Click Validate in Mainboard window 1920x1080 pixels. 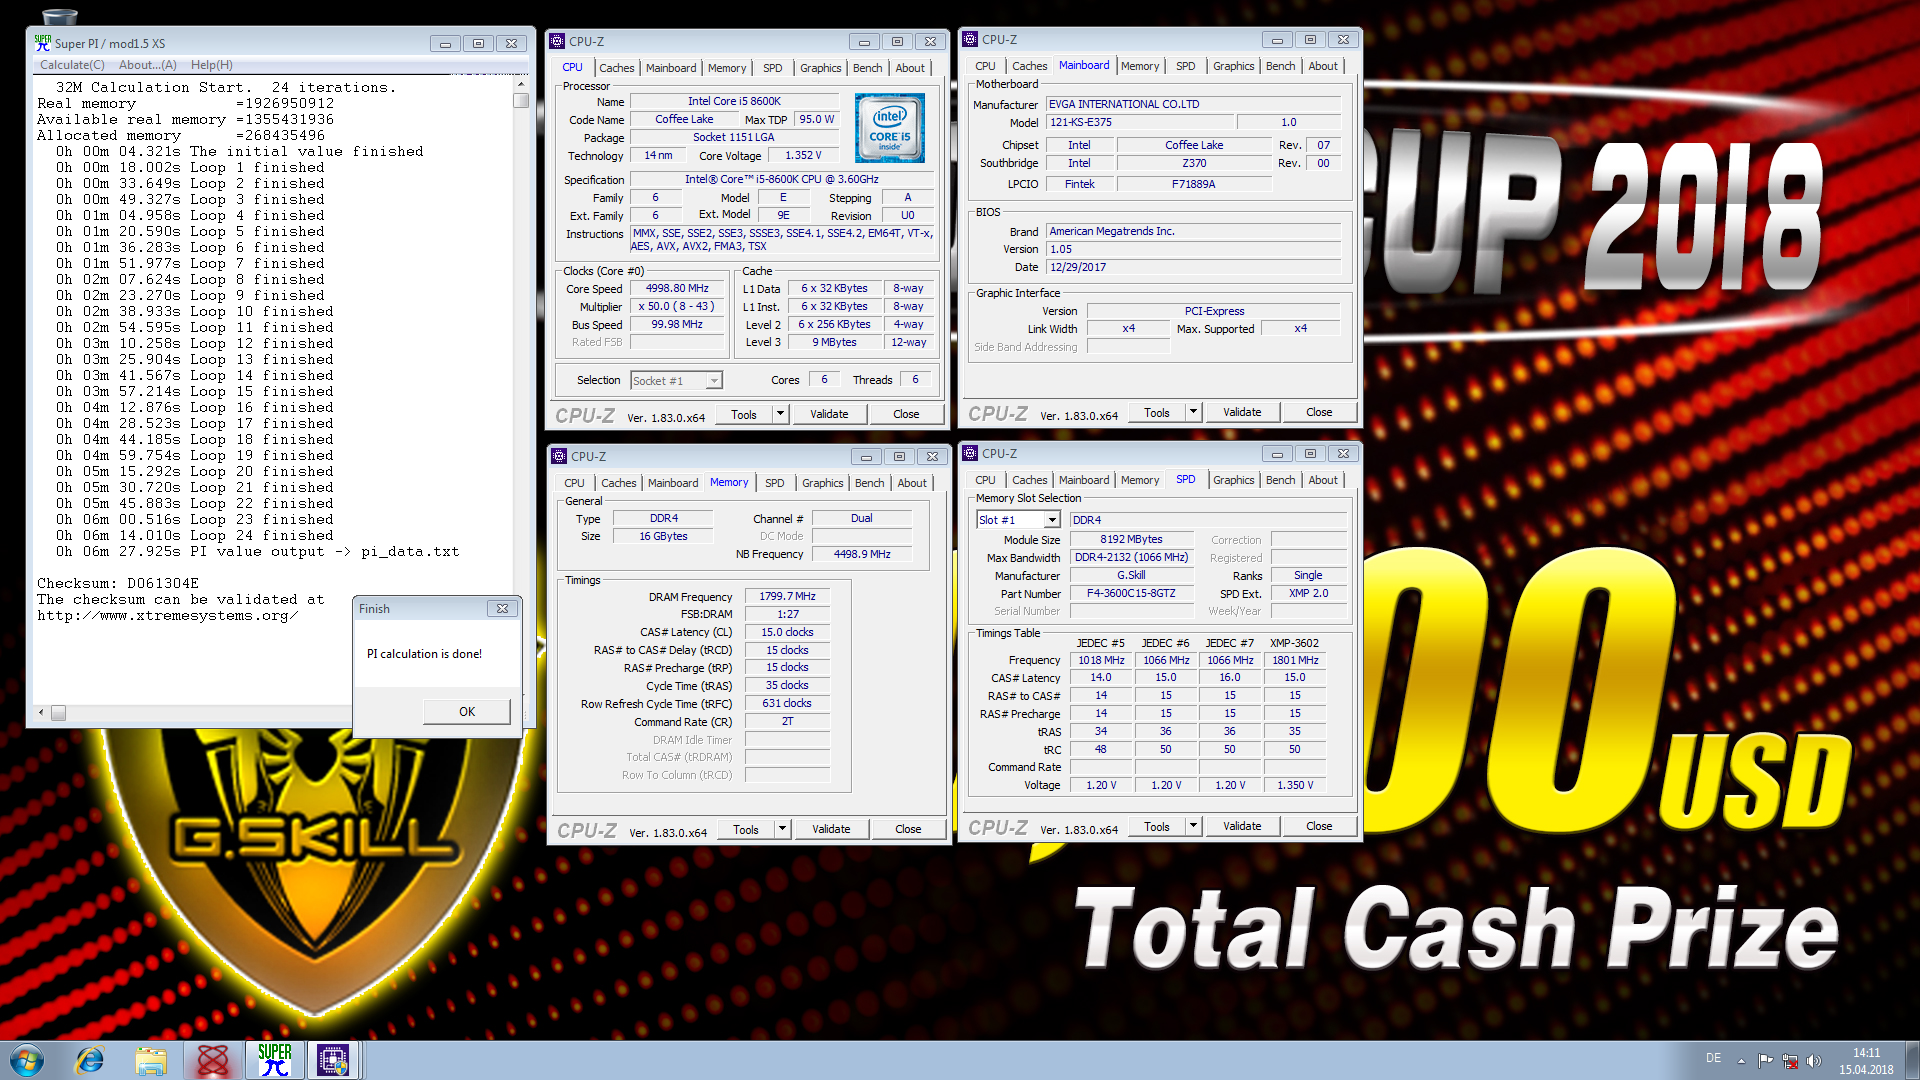coord(1242,412)
